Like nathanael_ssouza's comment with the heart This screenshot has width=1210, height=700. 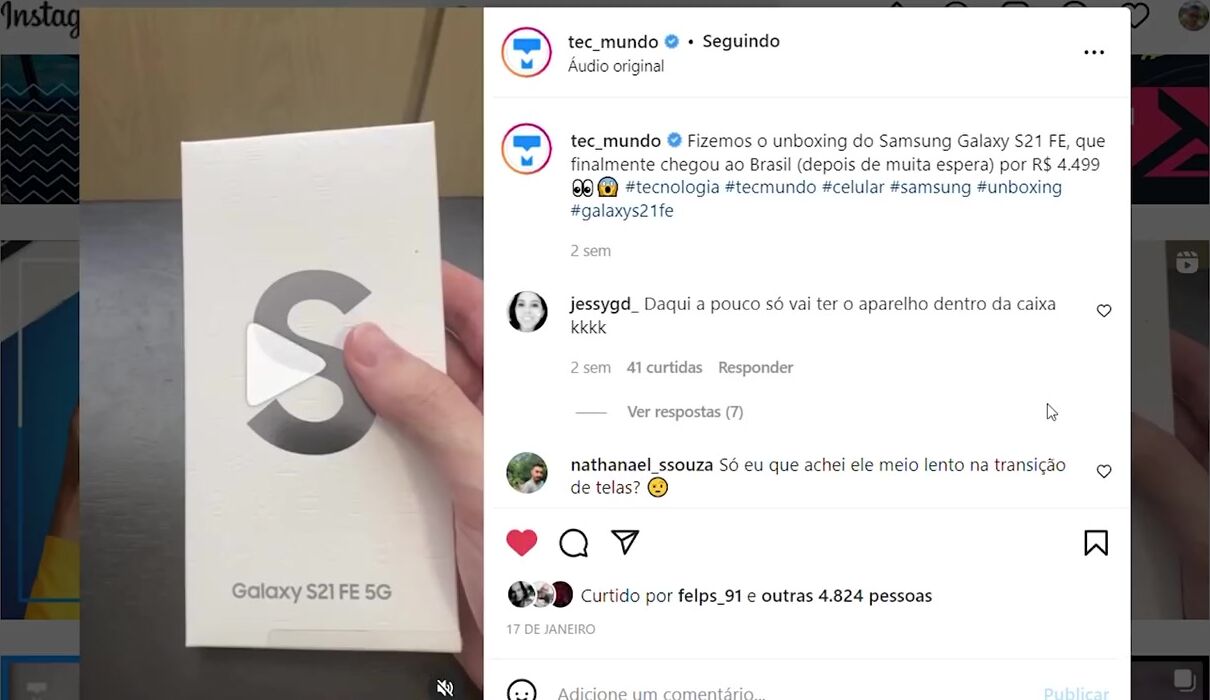(1104, 471)
